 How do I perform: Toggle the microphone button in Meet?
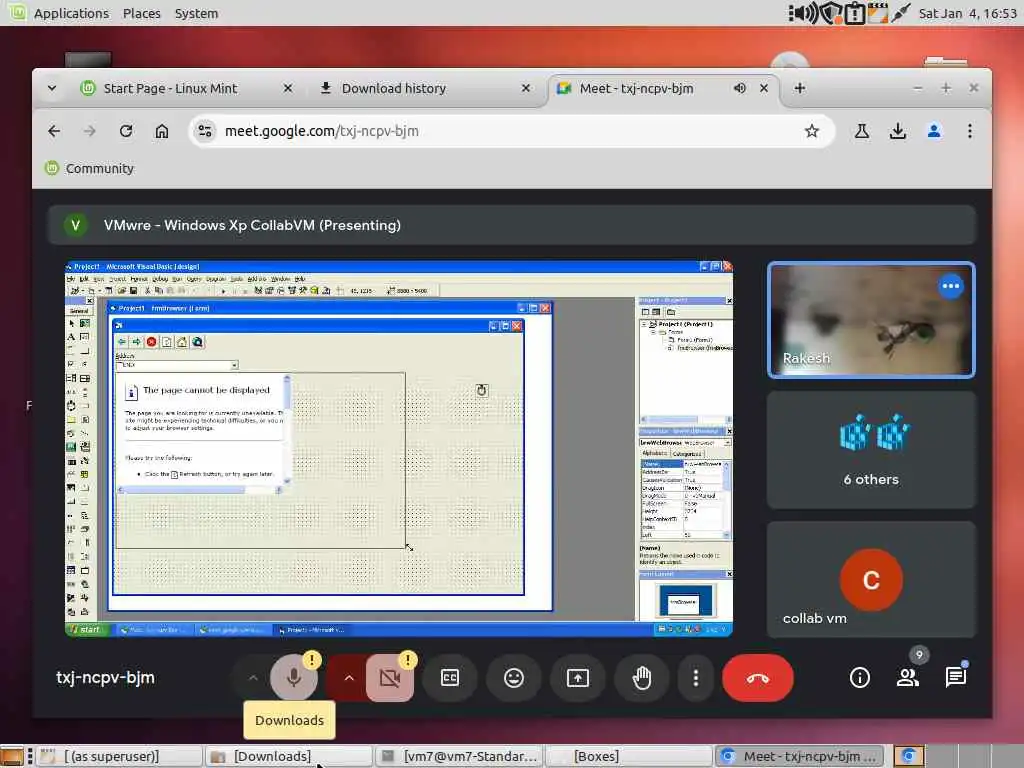coord(294,678)
